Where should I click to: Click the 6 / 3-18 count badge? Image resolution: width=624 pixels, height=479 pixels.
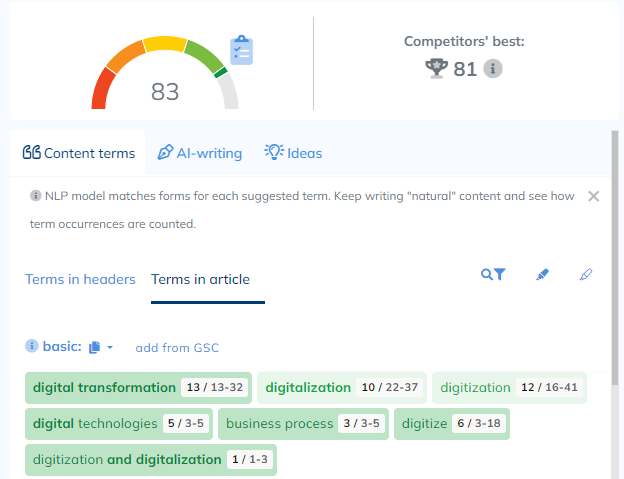pos(479,423)
